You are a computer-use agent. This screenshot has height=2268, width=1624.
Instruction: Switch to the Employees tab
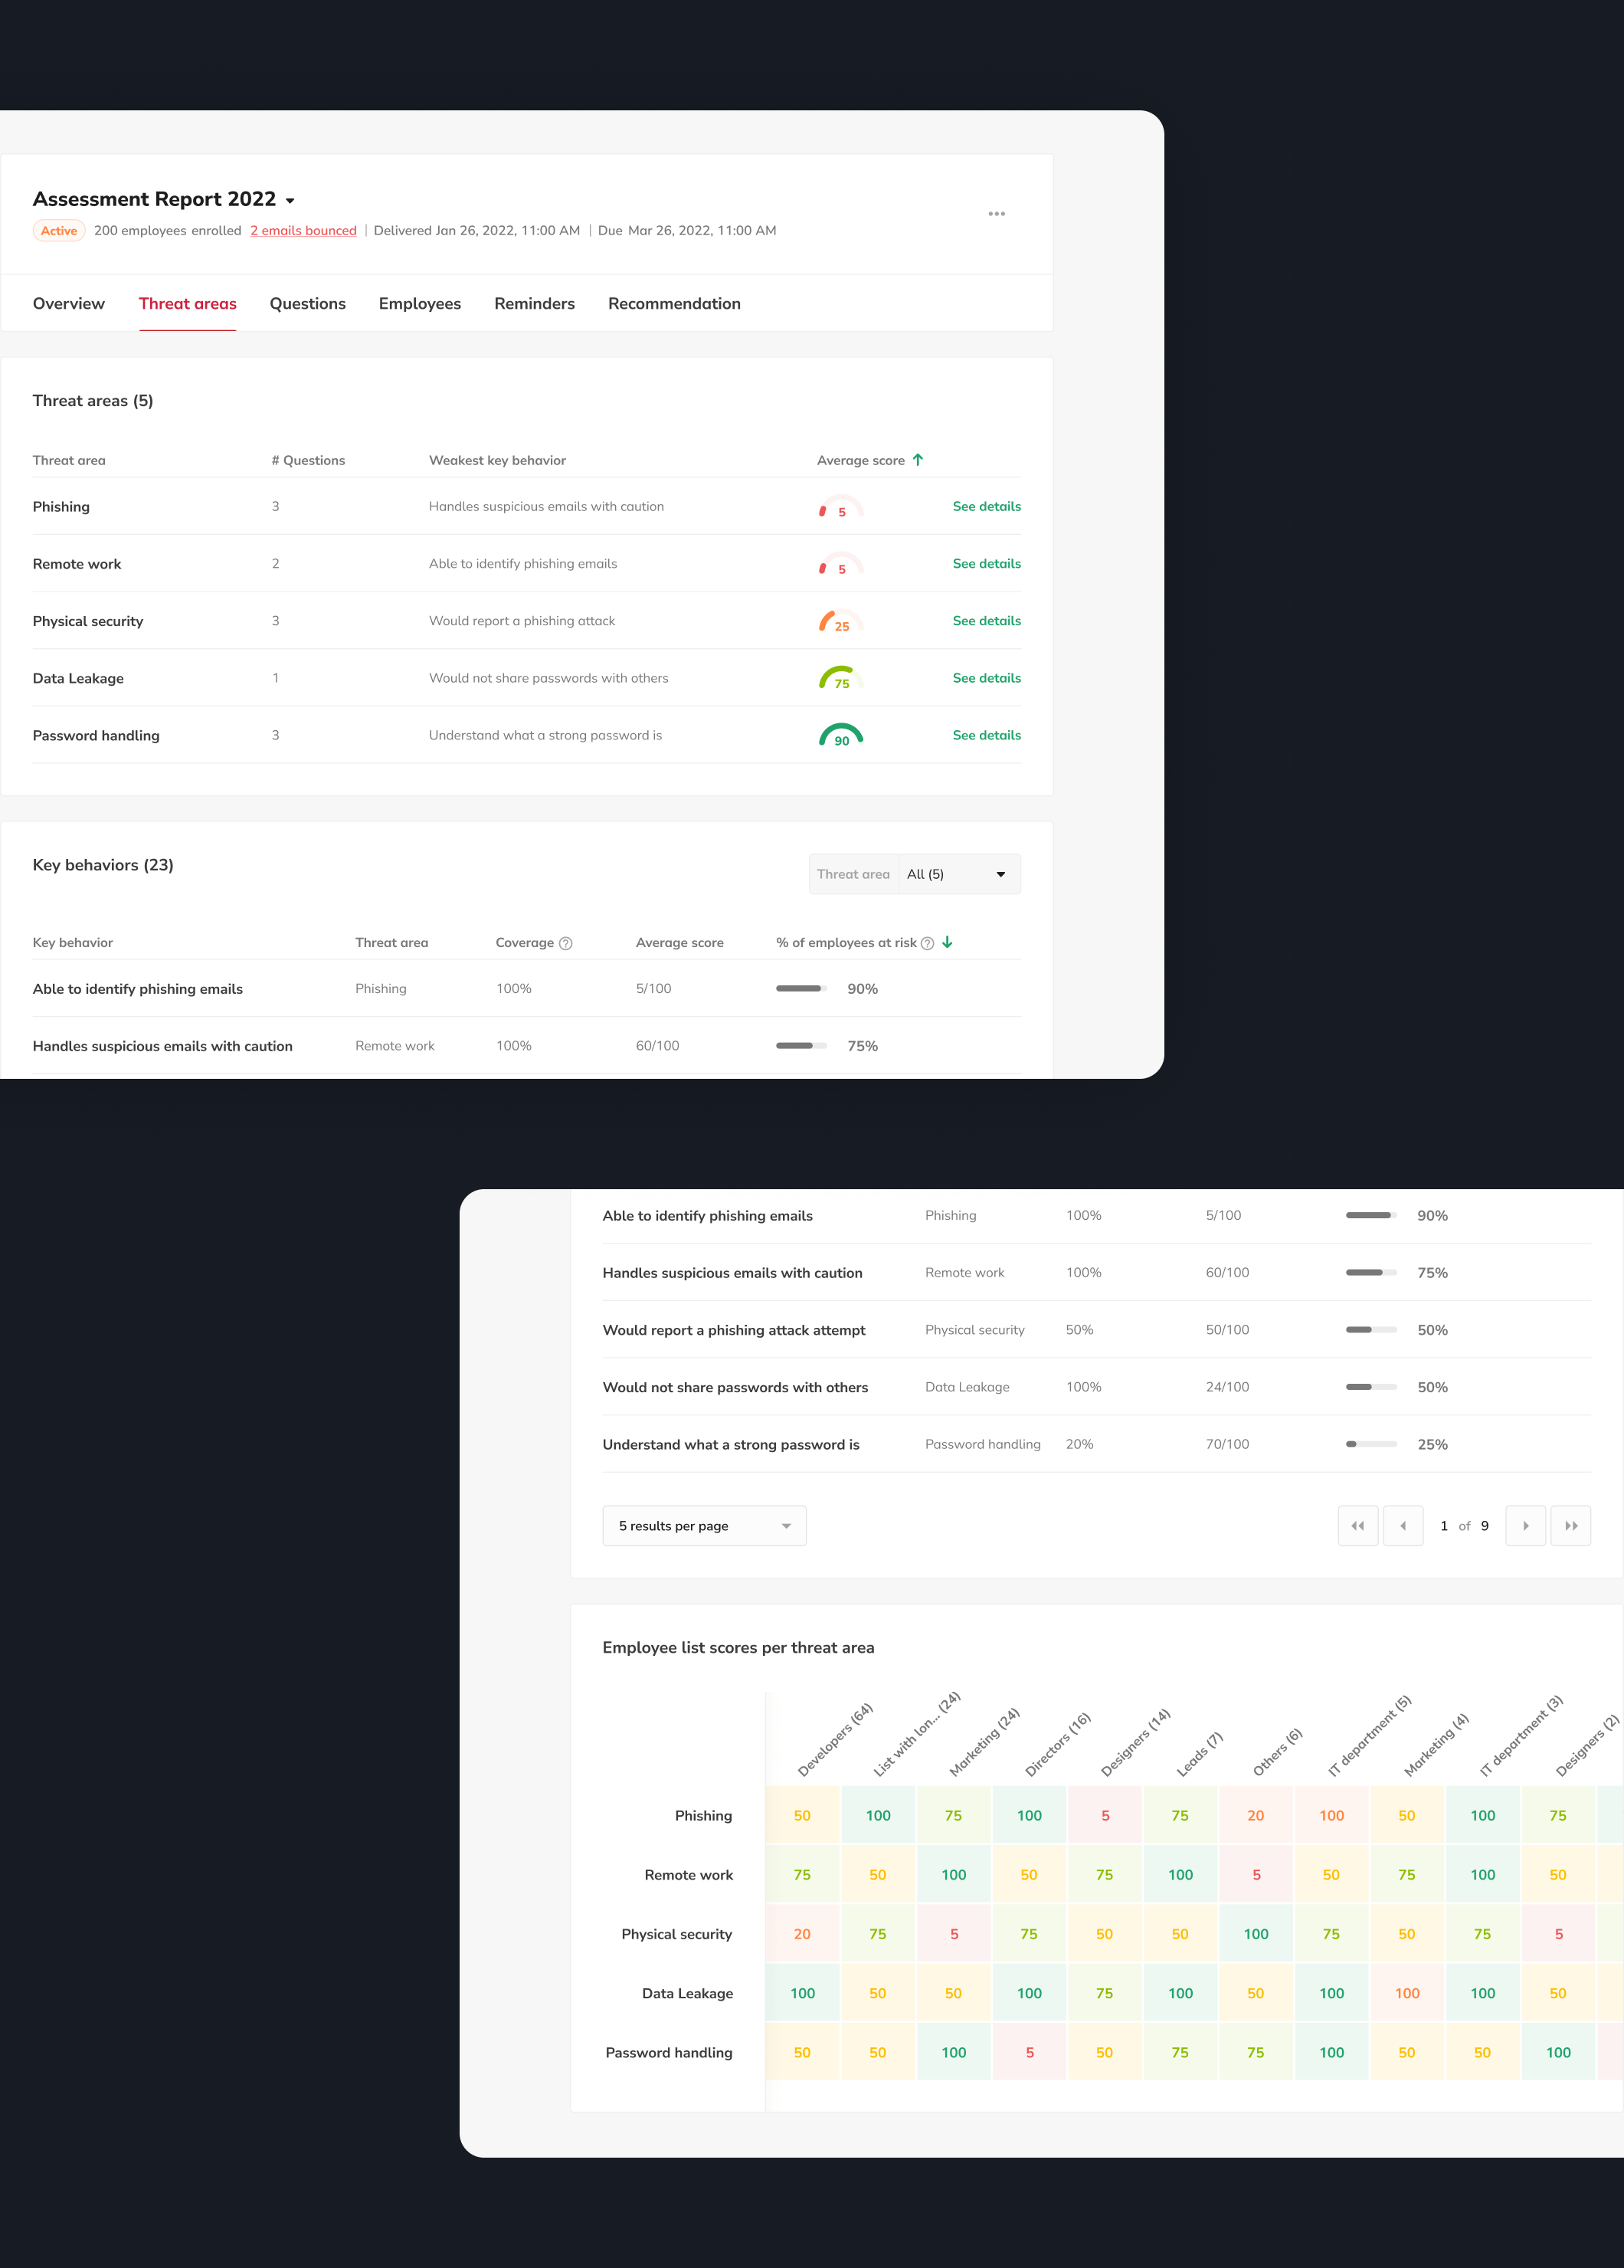[x=419, y=303]
